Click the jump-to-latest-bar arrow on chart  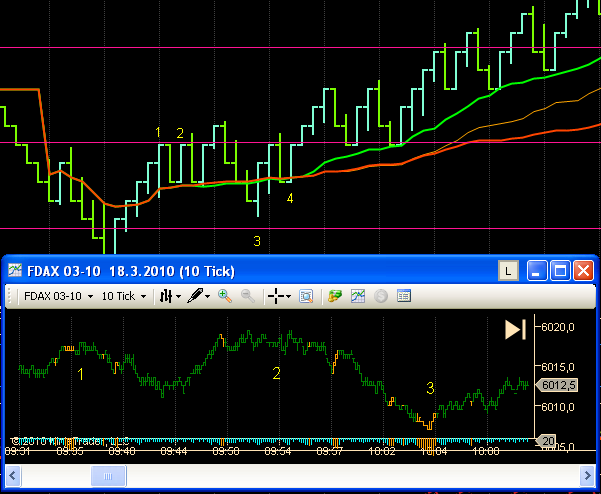click(515, 330)
